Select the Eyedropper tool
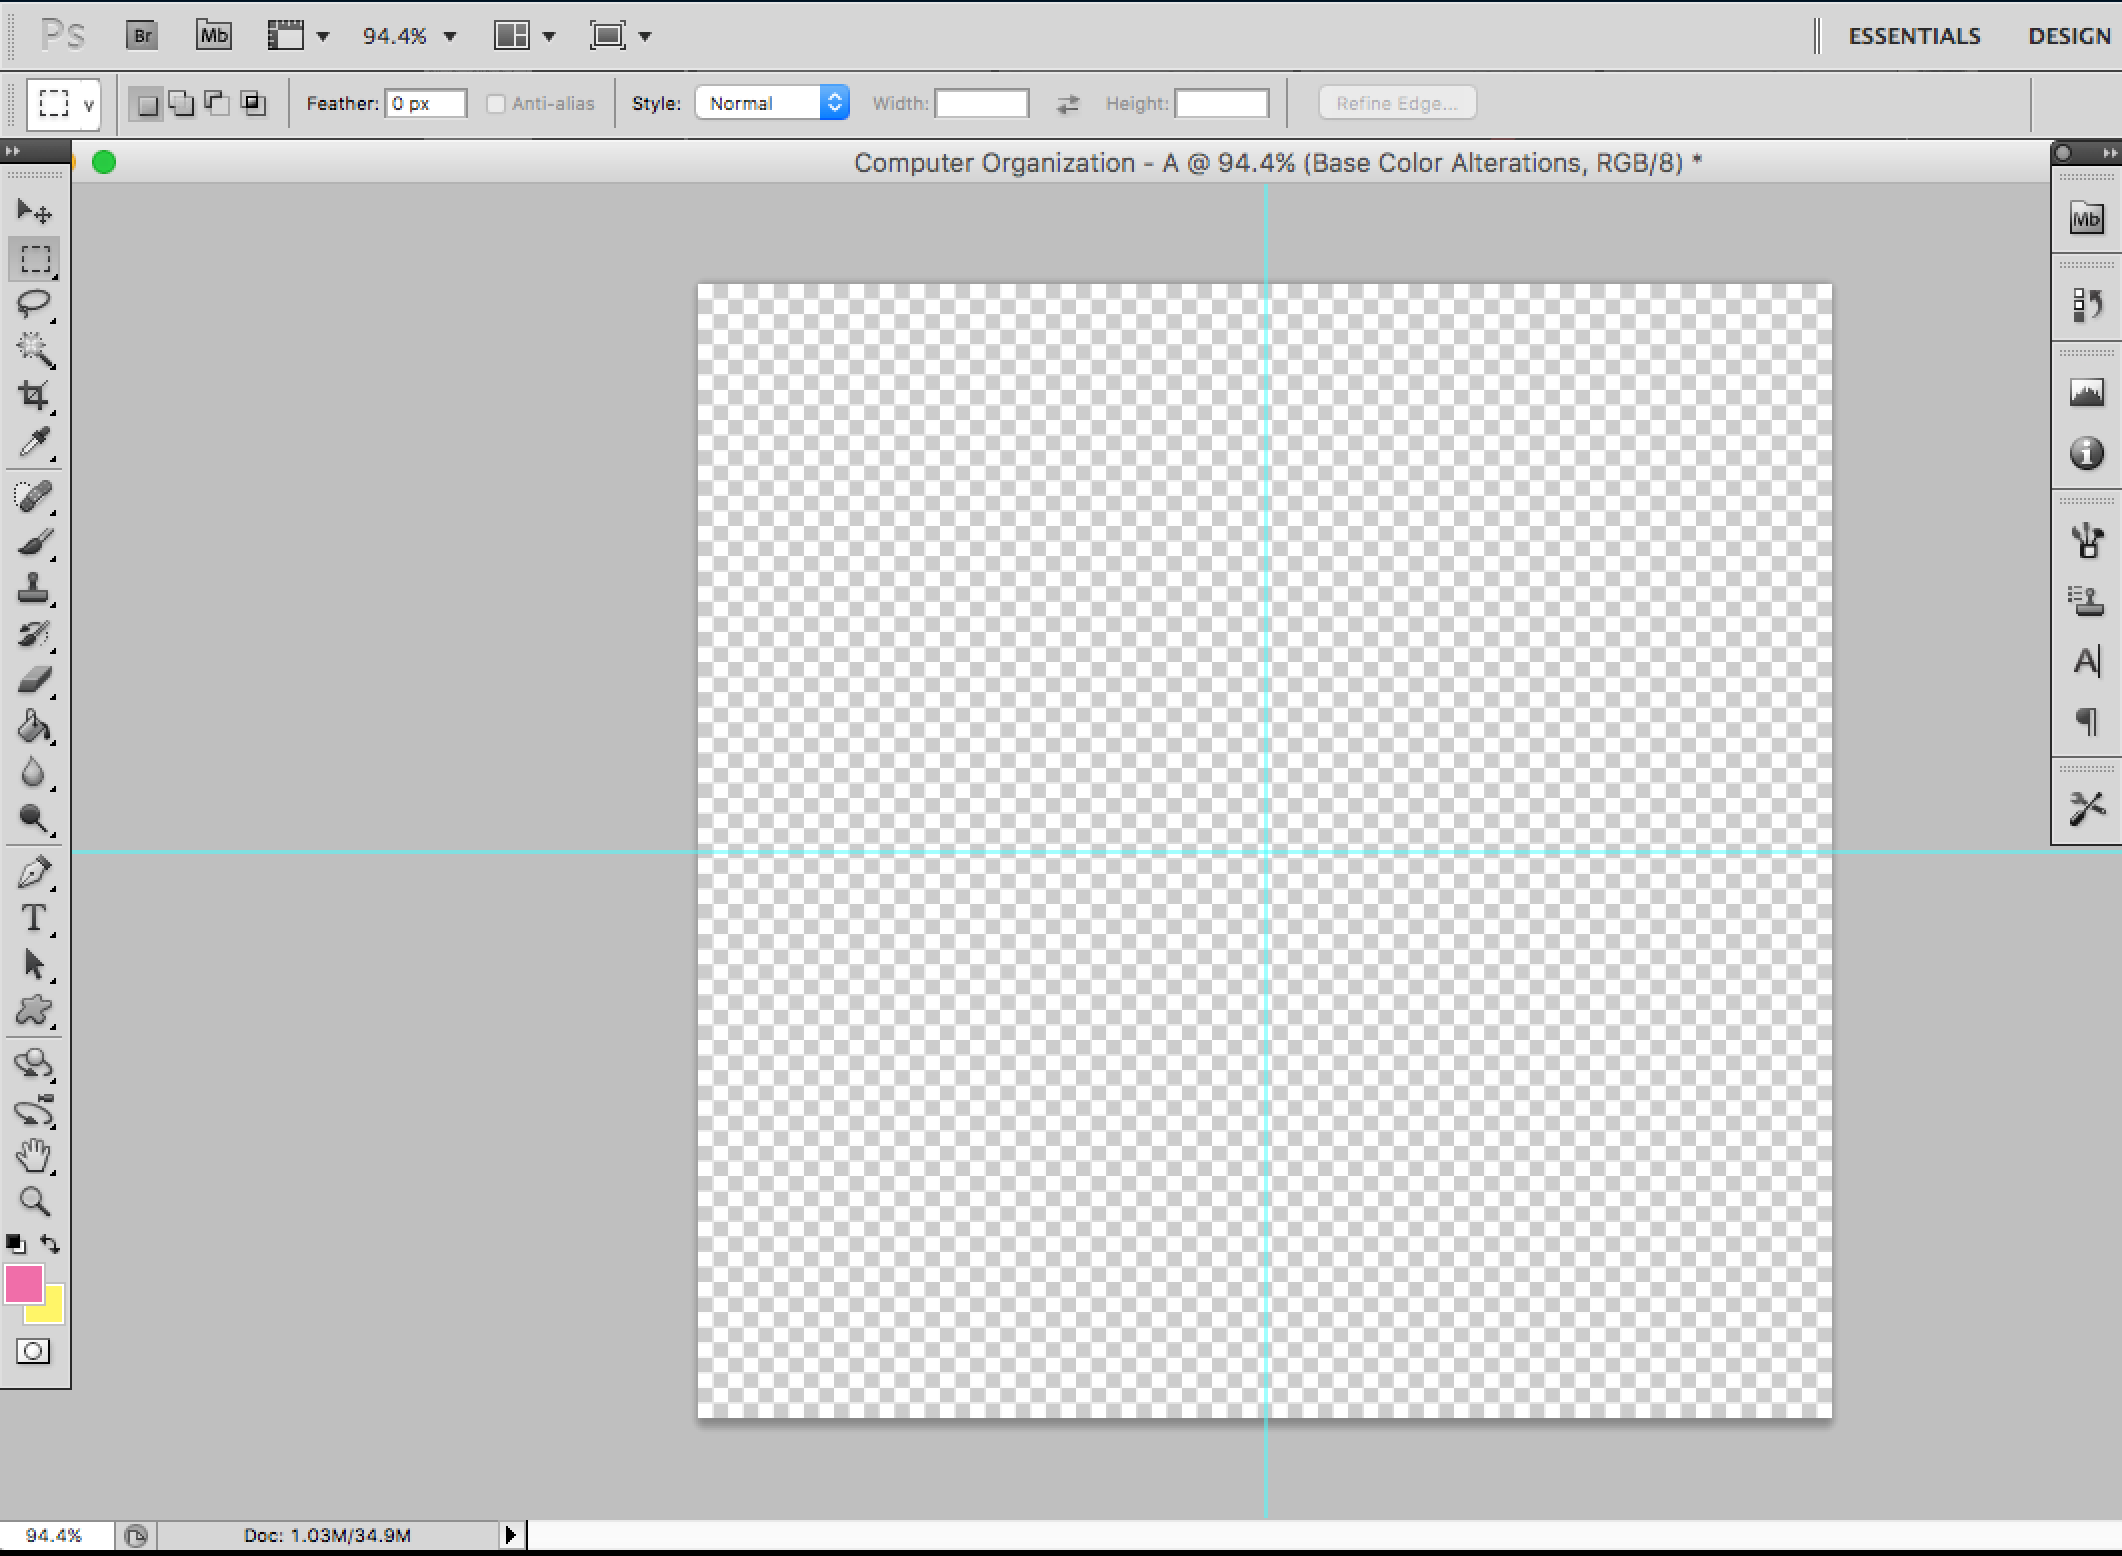 [34, 442]
